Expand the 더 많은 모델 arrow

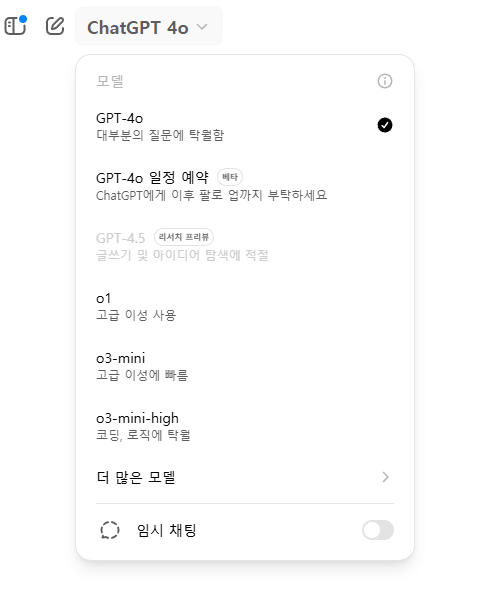tap(386, 477)
